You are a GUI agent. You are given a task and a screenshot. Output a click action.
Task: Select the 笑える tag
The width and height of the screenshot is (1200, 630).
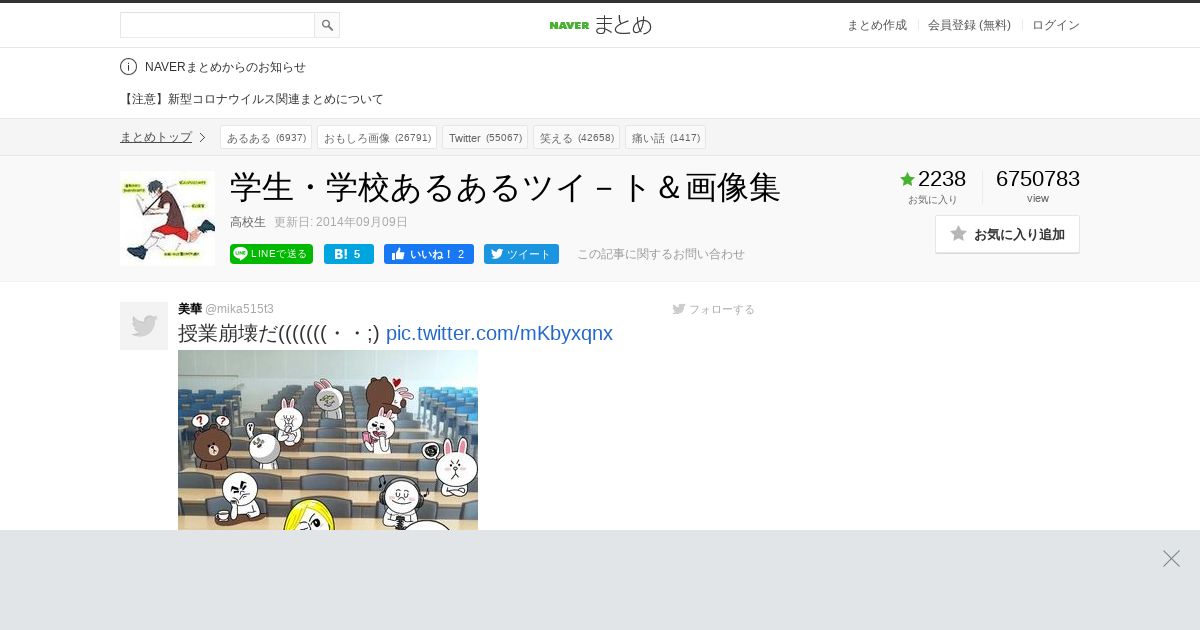pyautogui.click(x=576, y=137)
